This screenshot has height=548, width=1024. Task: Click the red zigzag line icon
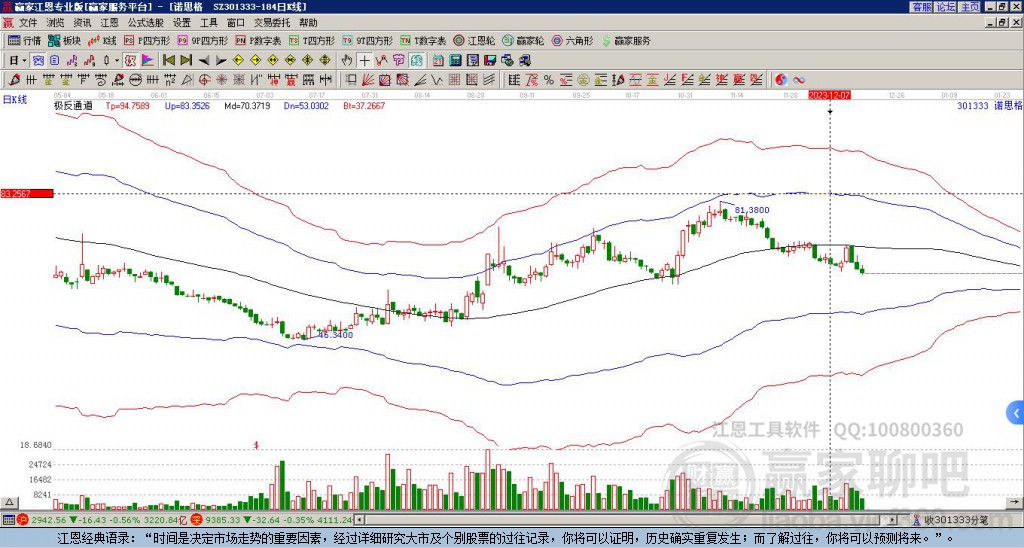coord(381,61)
